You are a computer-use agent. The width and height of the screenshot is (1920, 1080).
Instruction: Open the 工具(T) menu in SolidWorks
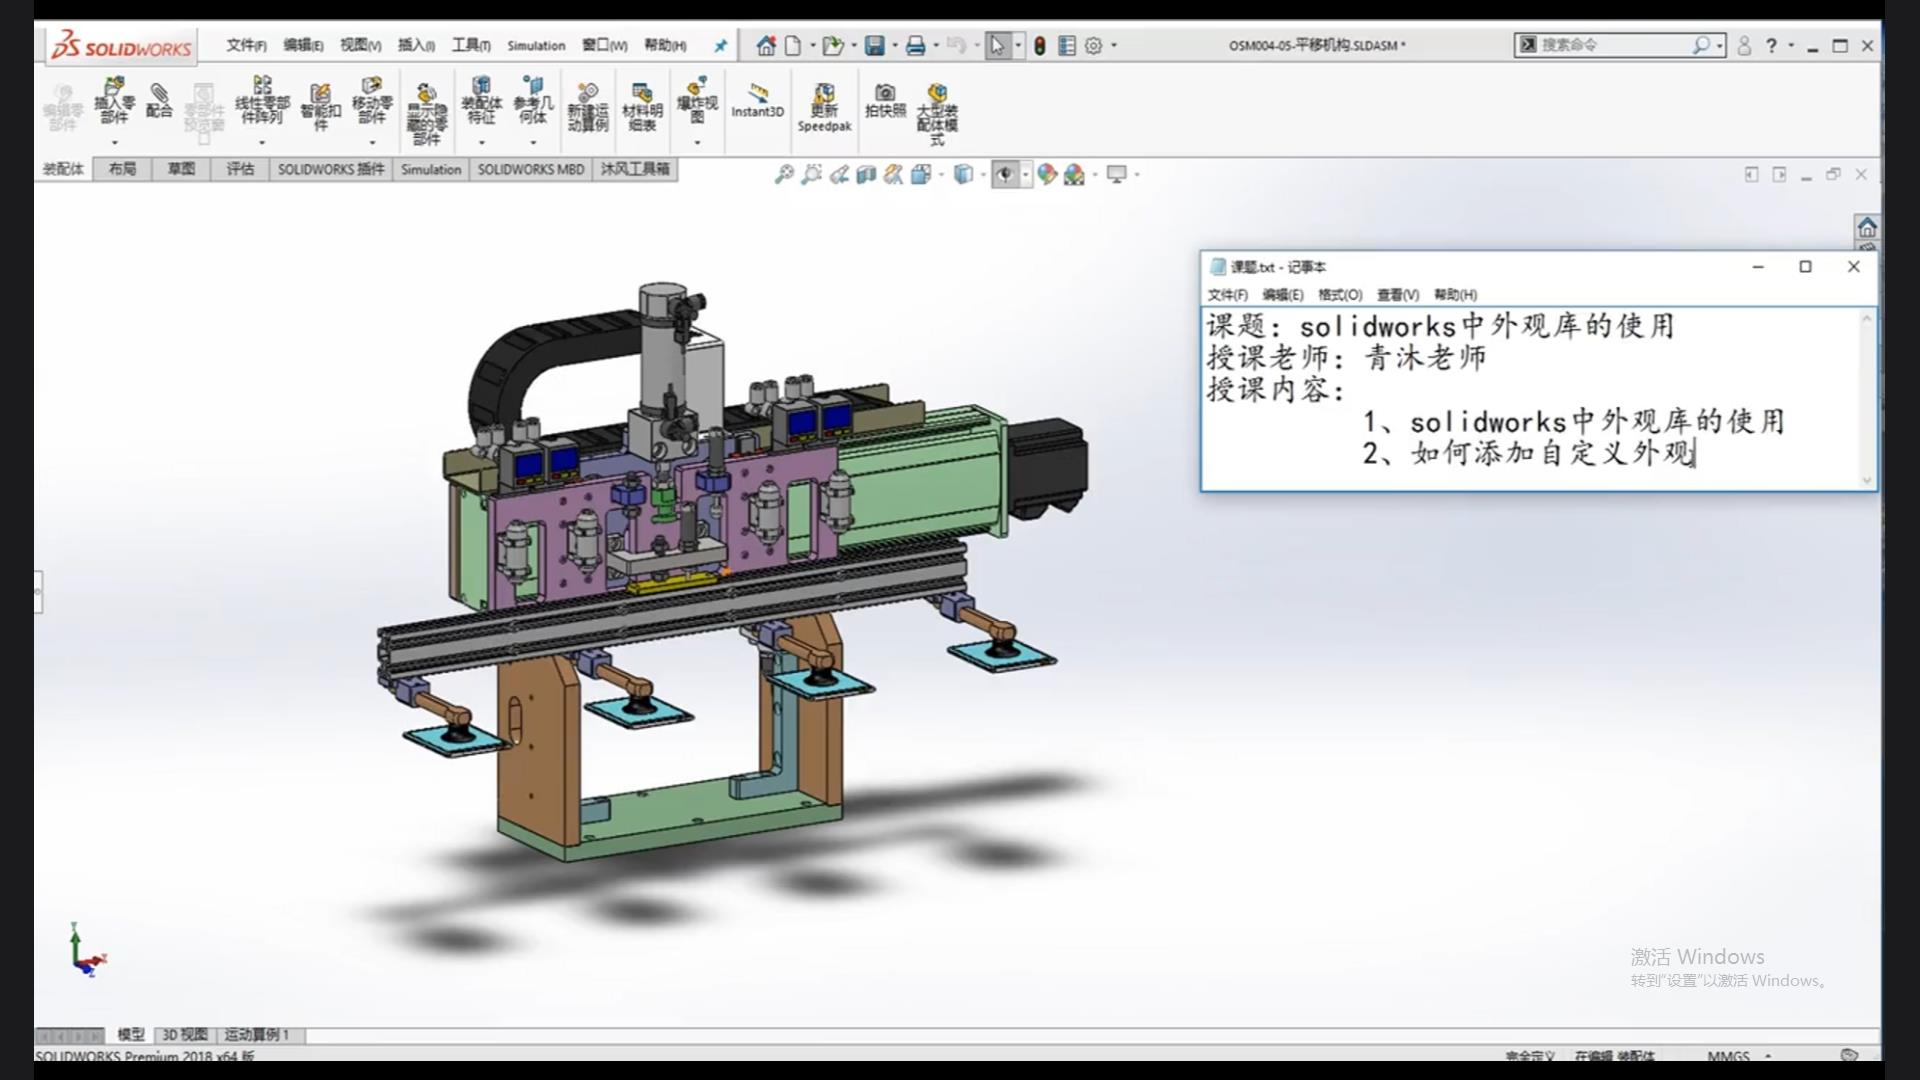(x=471, y=46)
